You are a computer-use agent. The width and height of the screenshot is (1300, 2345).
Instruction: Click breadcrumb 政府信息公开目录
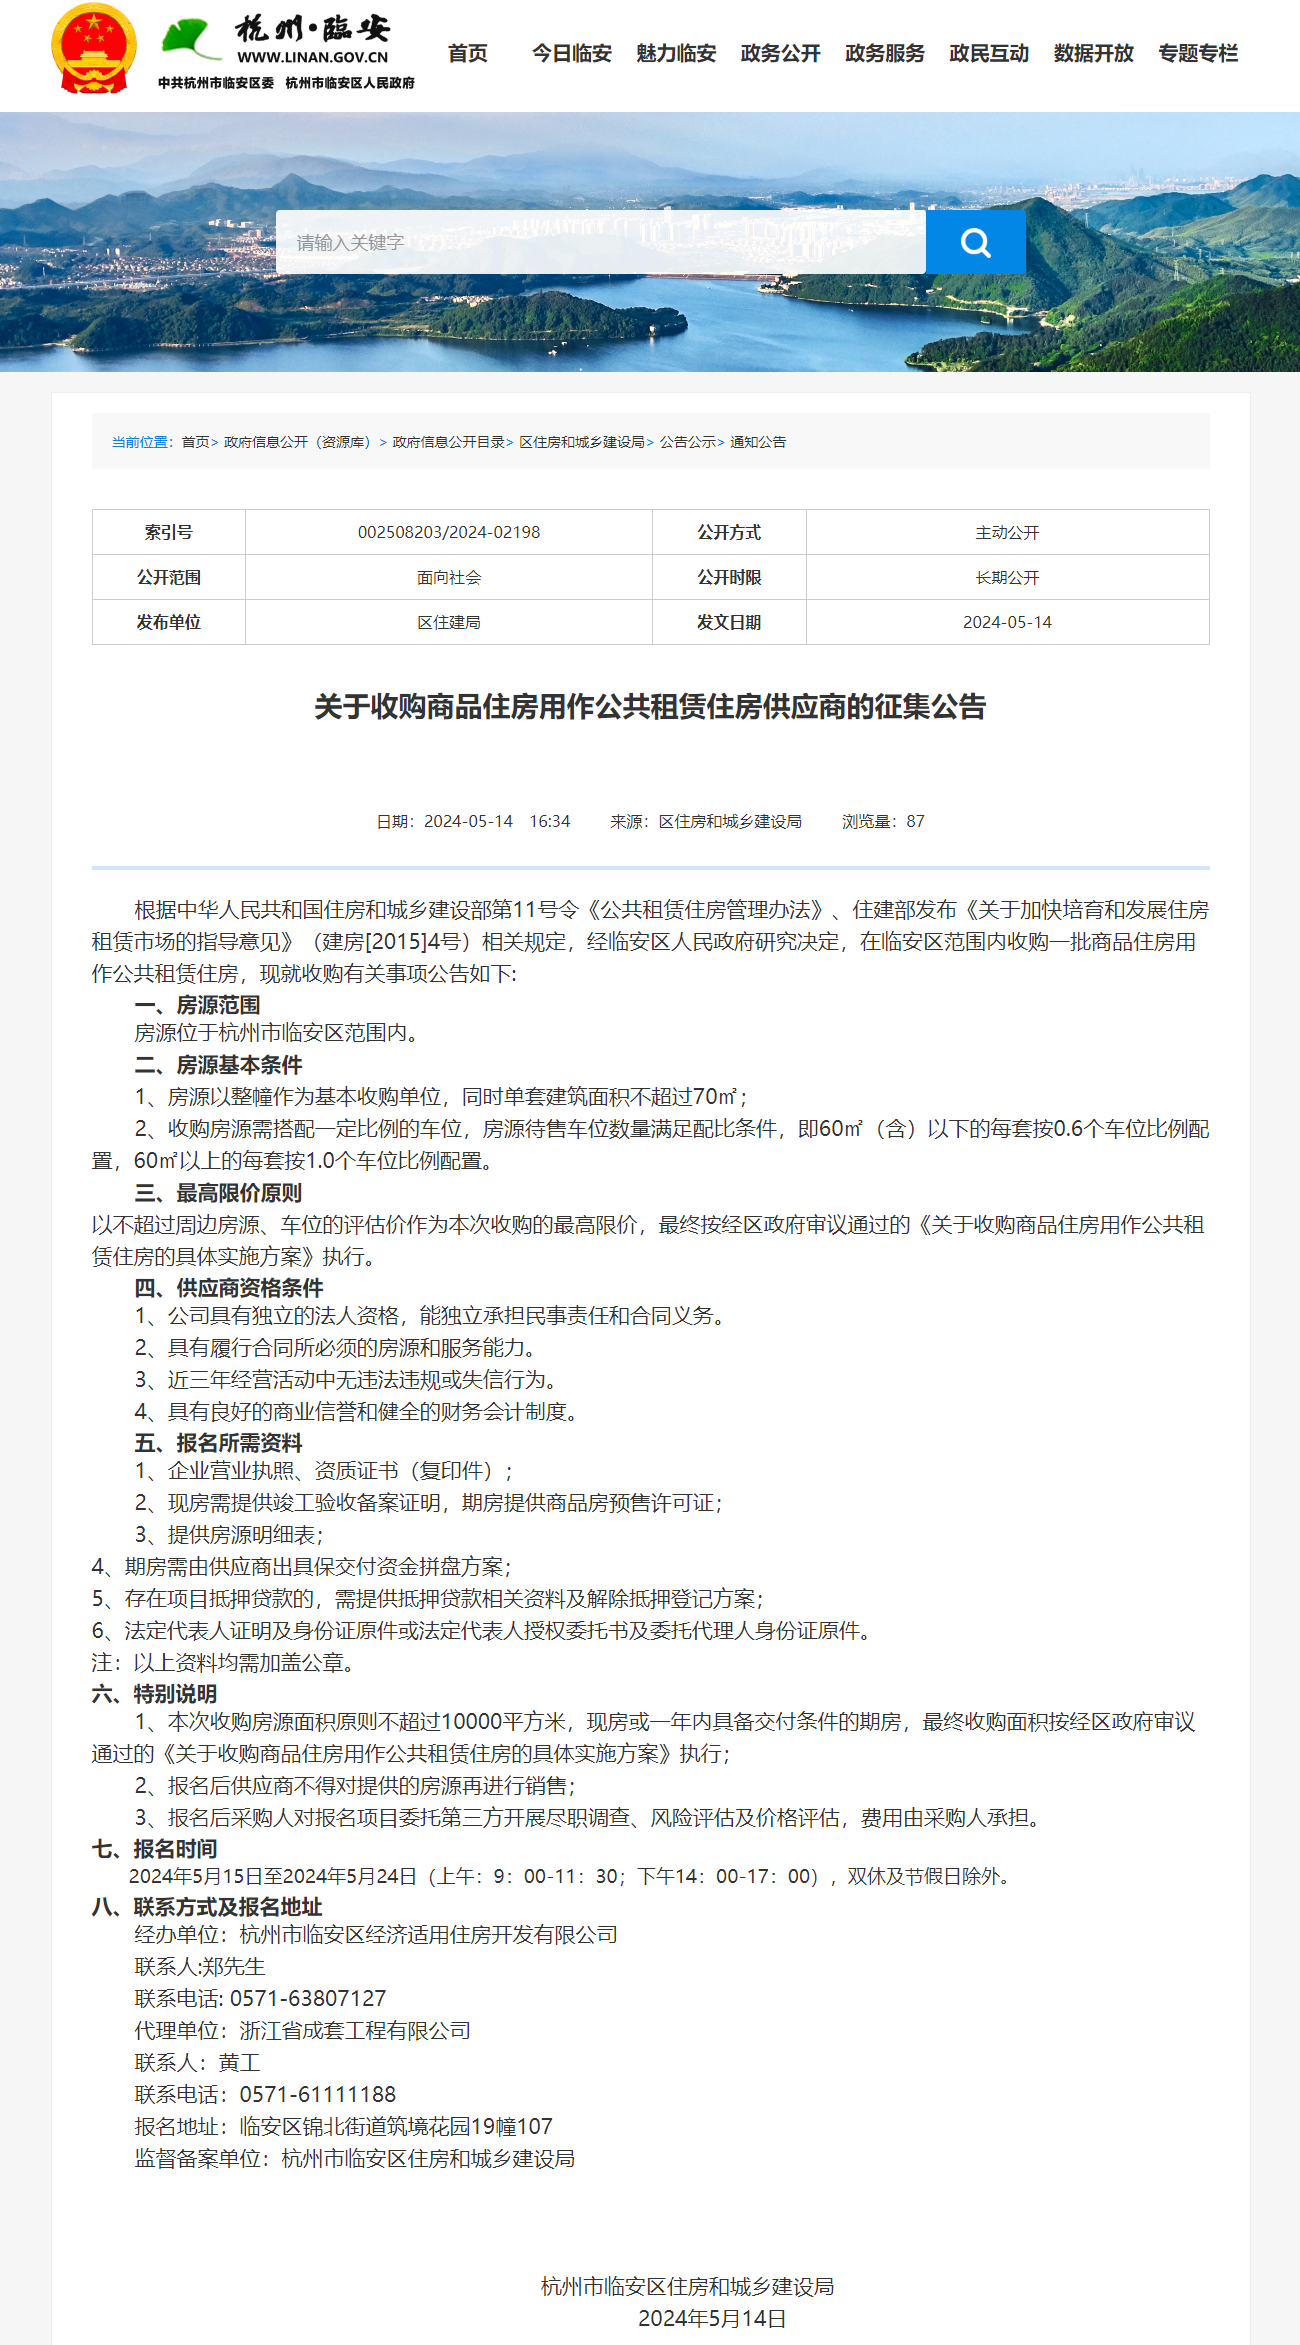pyautogui.click(x=448, y=442)
